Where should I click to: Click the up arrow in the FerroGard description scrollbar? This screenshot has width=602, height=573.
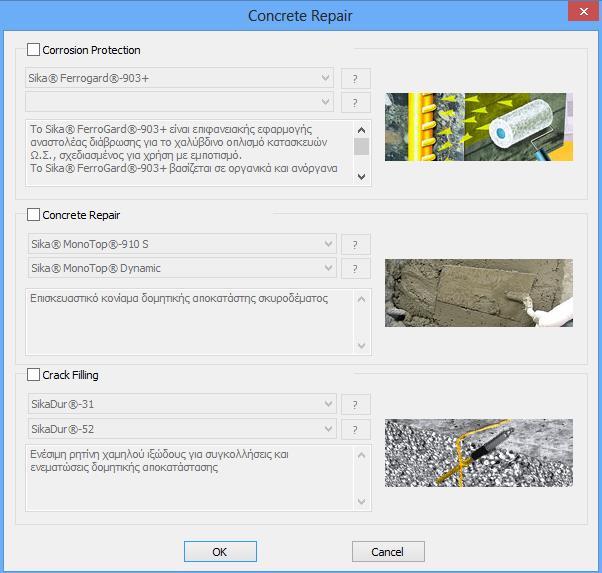pyautogui.click(x=361, y=130)
